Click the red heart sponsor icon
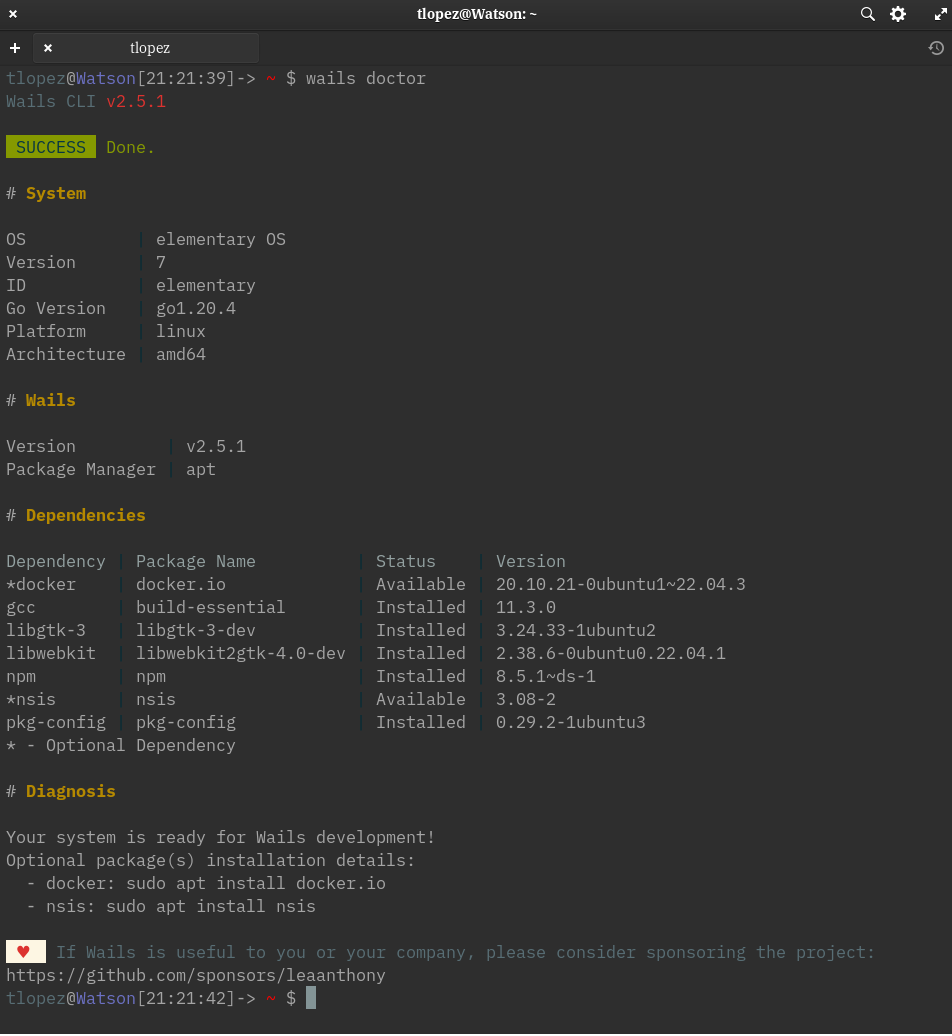This screenshot has height=1036, width=952. 25,952
